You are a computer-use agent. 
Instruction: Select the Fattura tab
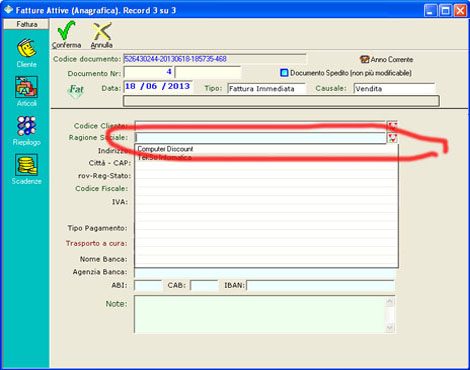click(x=26, y=24)
